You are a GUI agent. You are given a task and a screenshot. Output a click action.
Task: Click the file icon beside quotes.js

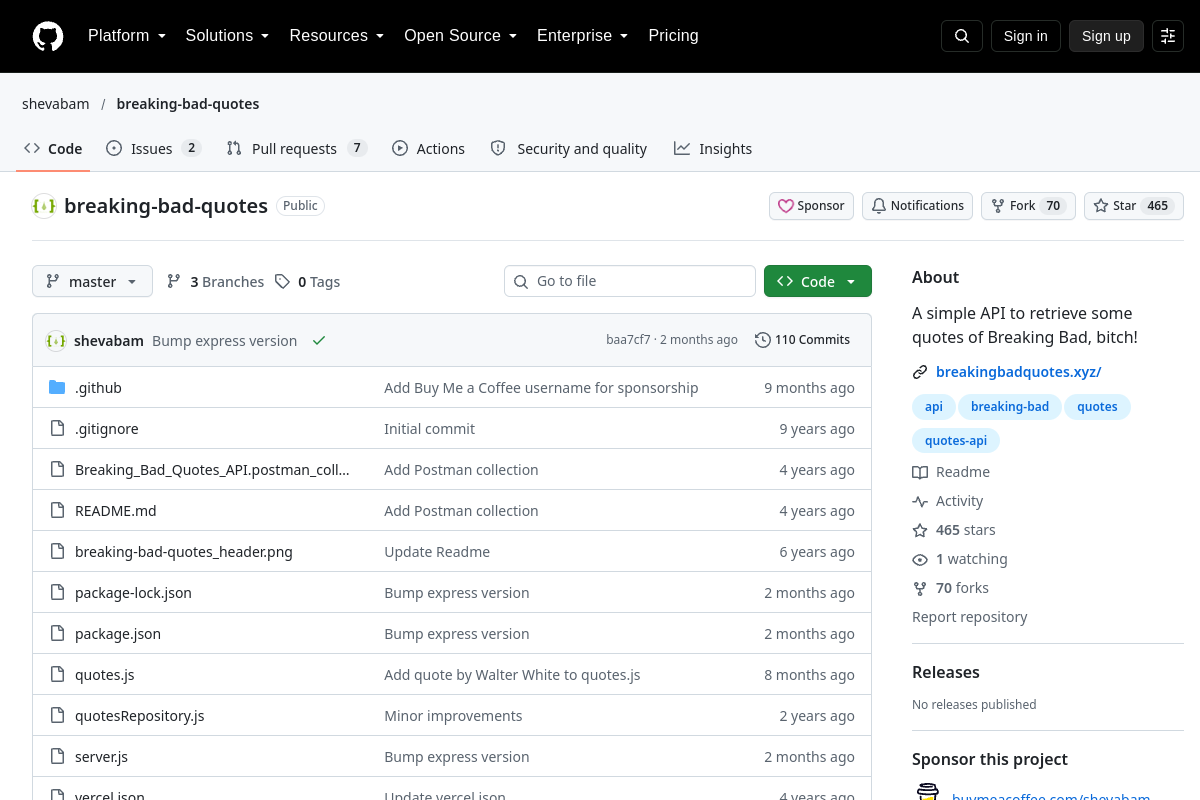[x=57, y=675]
